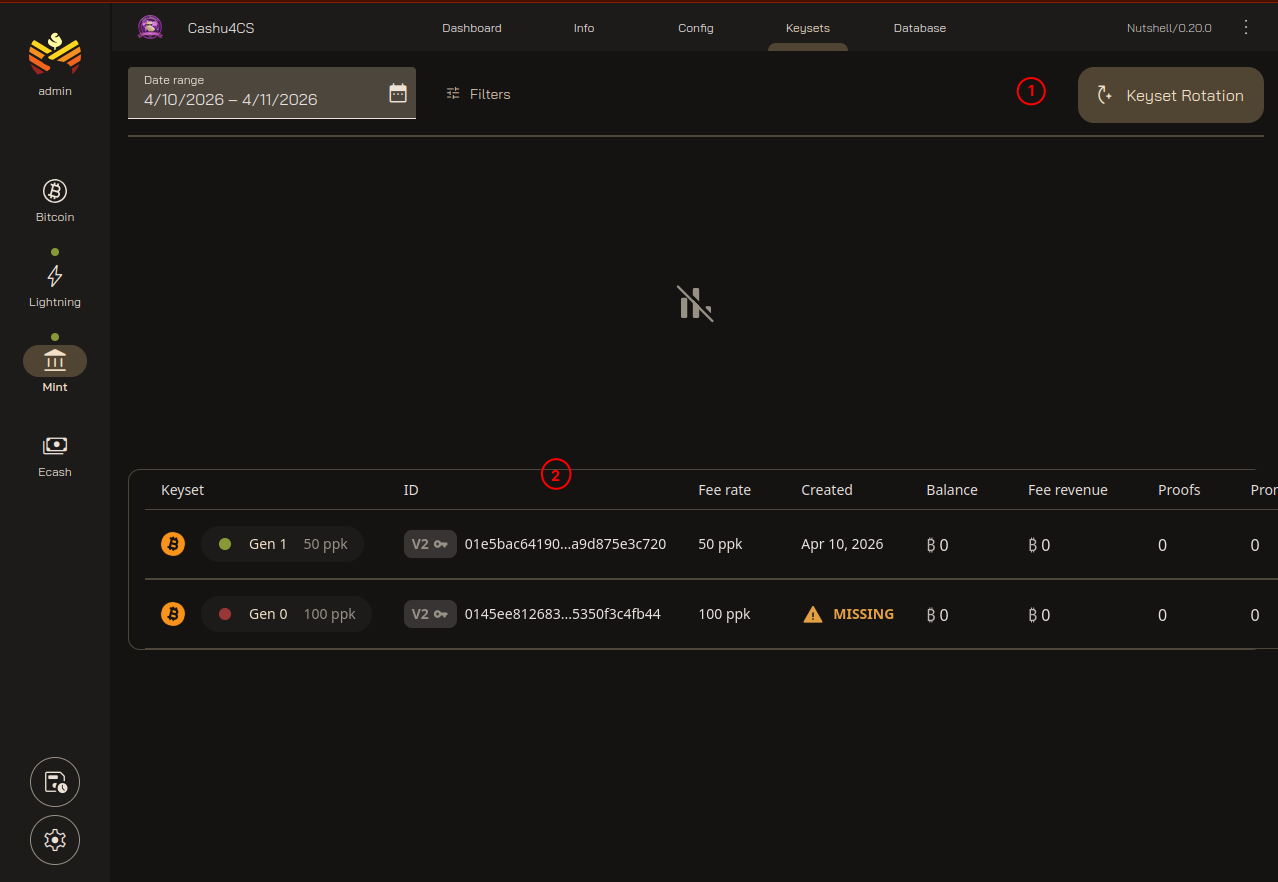Click the settings gear icon
Viewport: 1278px width, 882px height.
[x=55, y=840]
